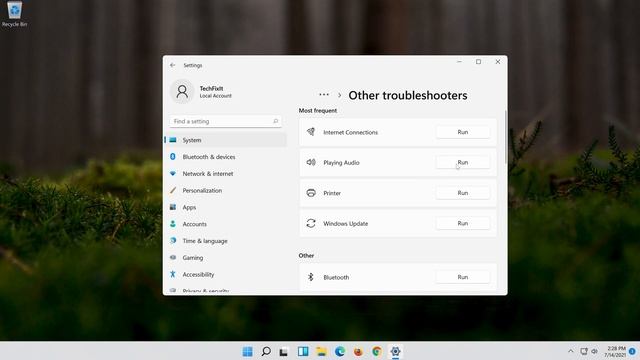Click the breadcrumb chevron separator
This screenshot has width=640, height=360.
[x=339, y=95]
